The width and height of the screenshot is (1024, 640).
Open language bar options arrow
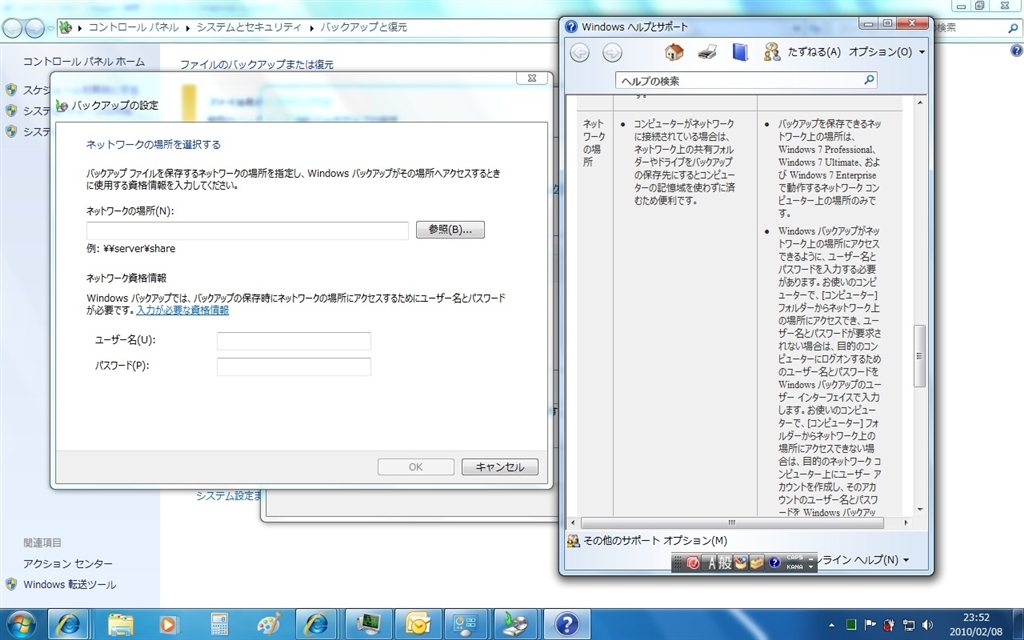pyautogui.click(x=811, y=566)
